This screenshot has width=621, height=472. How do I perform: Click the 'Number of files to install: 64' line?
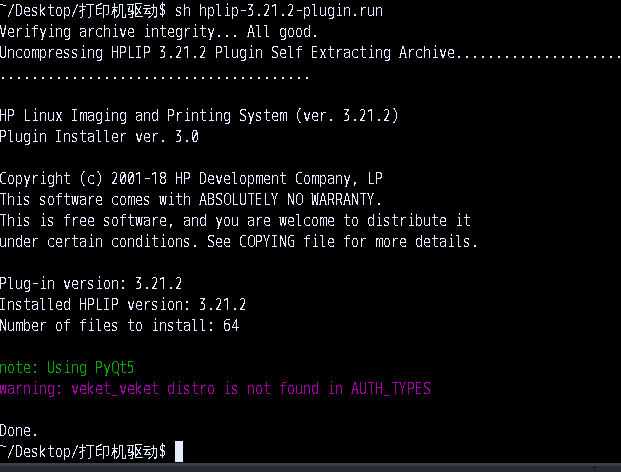119,325
